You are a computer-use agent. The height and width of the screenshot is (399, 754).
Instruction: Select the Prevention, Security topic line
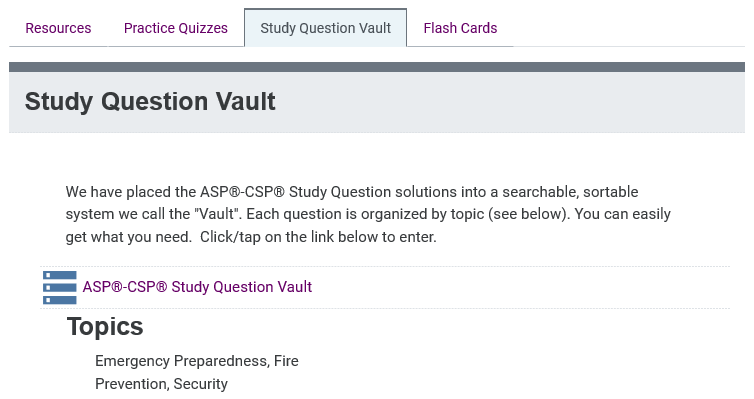(162, 384)
